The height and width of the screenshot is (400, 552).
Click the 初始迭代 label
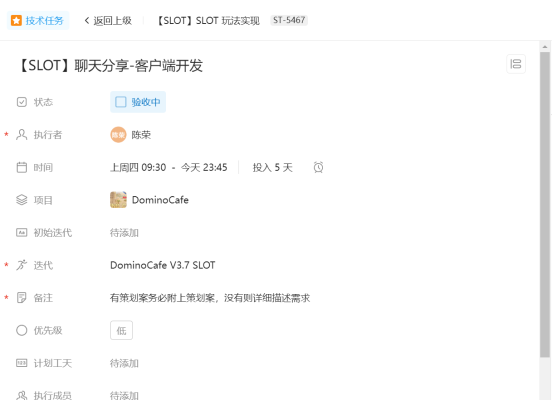click(x=53, y=233)
